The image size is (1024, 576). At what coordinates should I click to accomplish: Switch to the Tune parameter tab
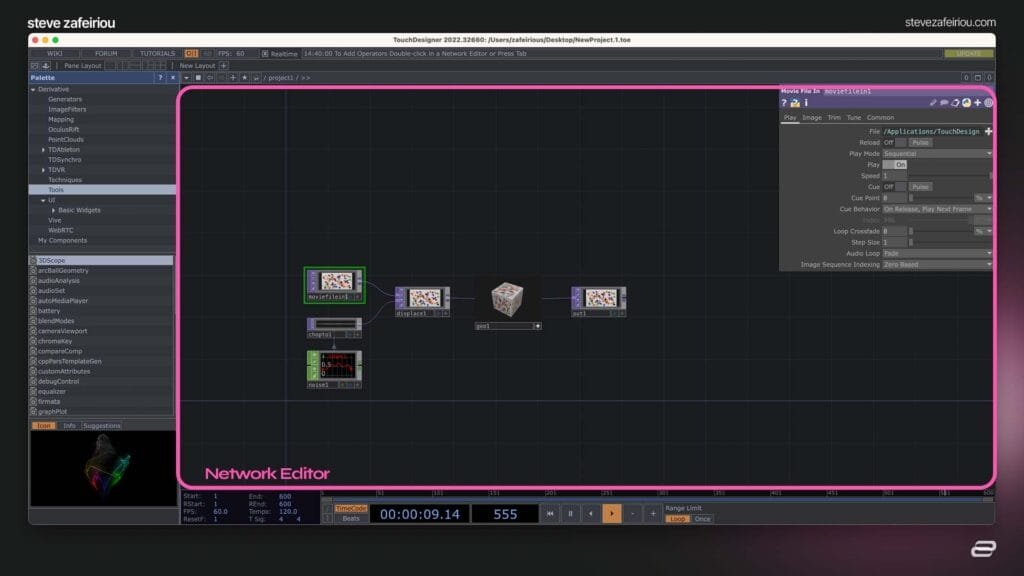pyautogui.click(x=854, y=118)
